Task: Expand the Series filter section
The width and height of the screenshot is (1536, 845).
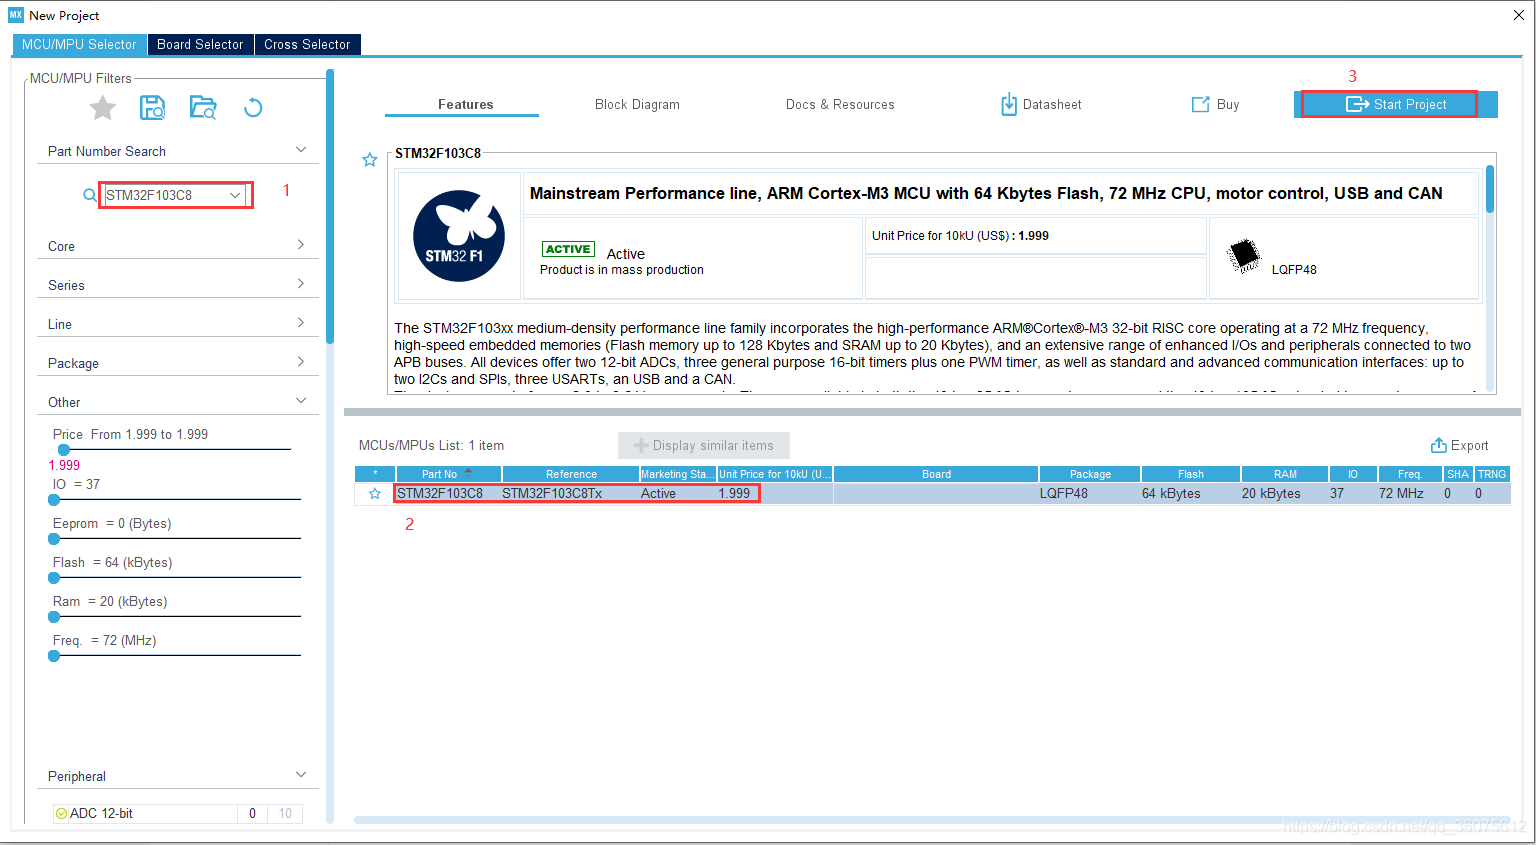Action: click(301, 284)
